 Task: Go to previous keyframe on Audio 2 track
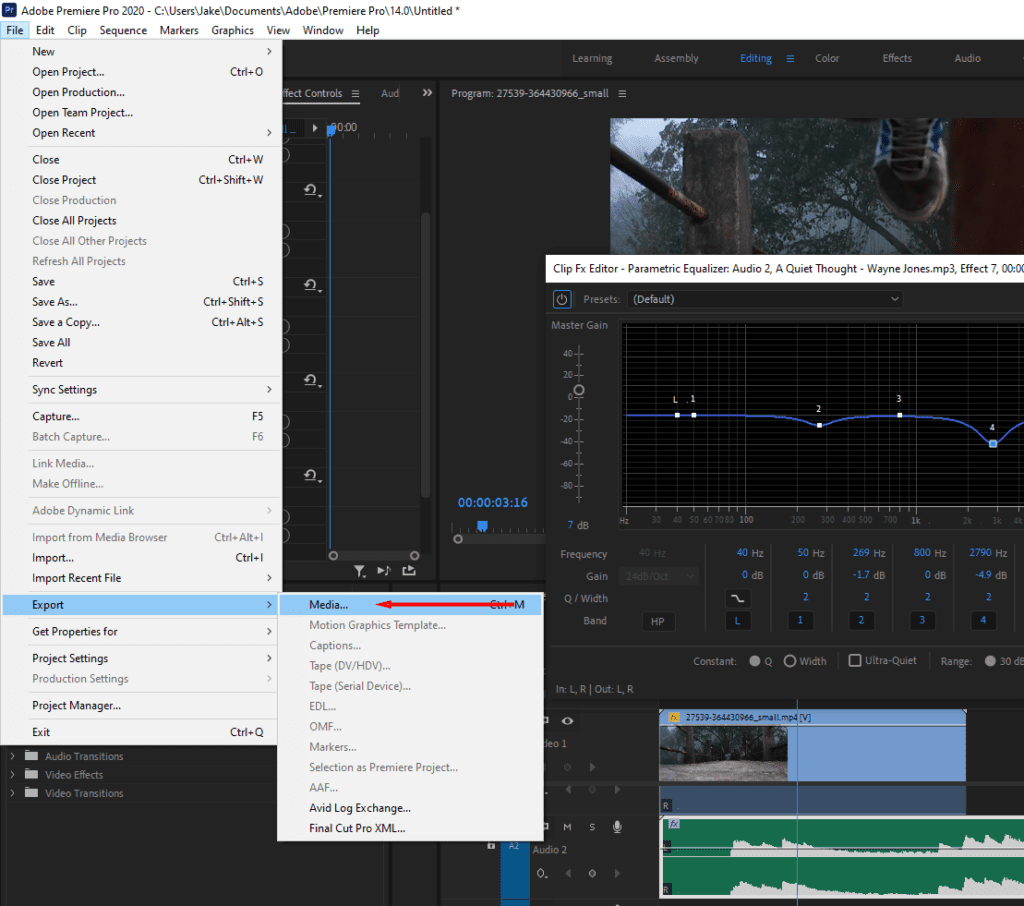(x=568, y=873)
